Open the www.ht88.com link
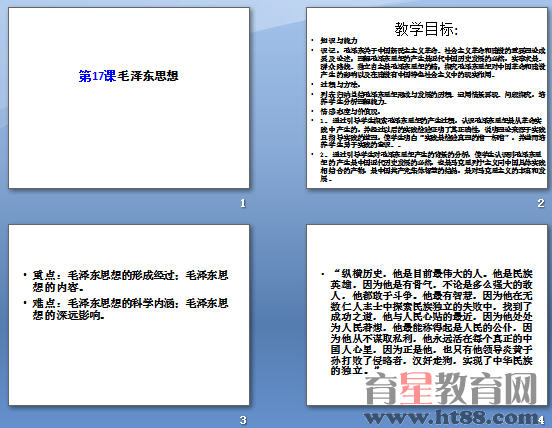The height and width of the screenshot is (428, 552). coord(451,417)
